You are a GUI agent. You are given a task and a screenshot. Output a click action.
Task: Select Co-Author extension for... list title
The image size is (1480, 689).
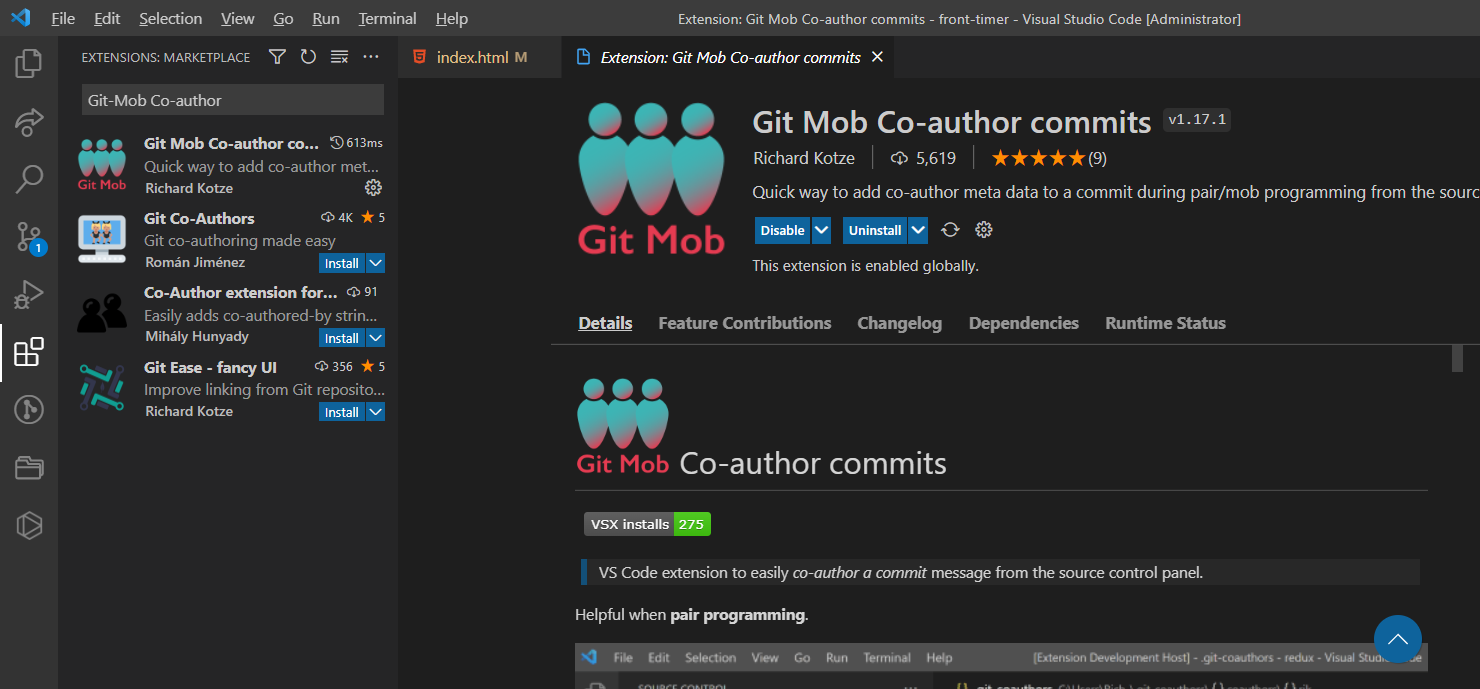pos(241,292)
